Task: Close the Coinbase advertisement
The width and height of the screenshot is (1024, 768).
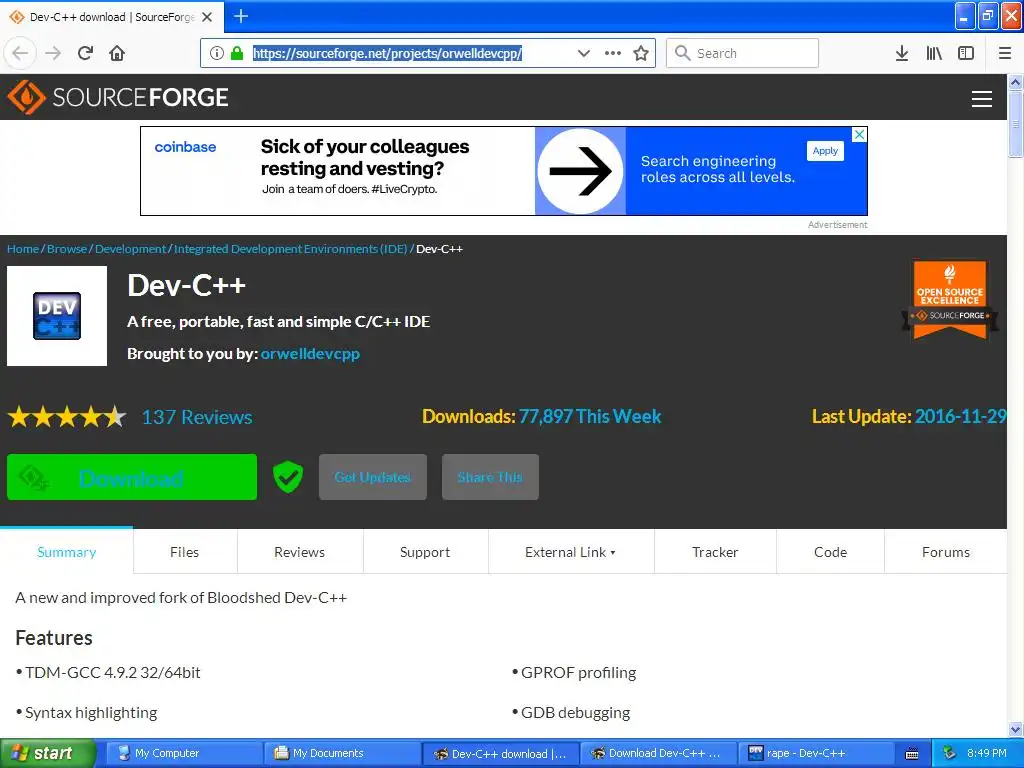Action: 859,135
